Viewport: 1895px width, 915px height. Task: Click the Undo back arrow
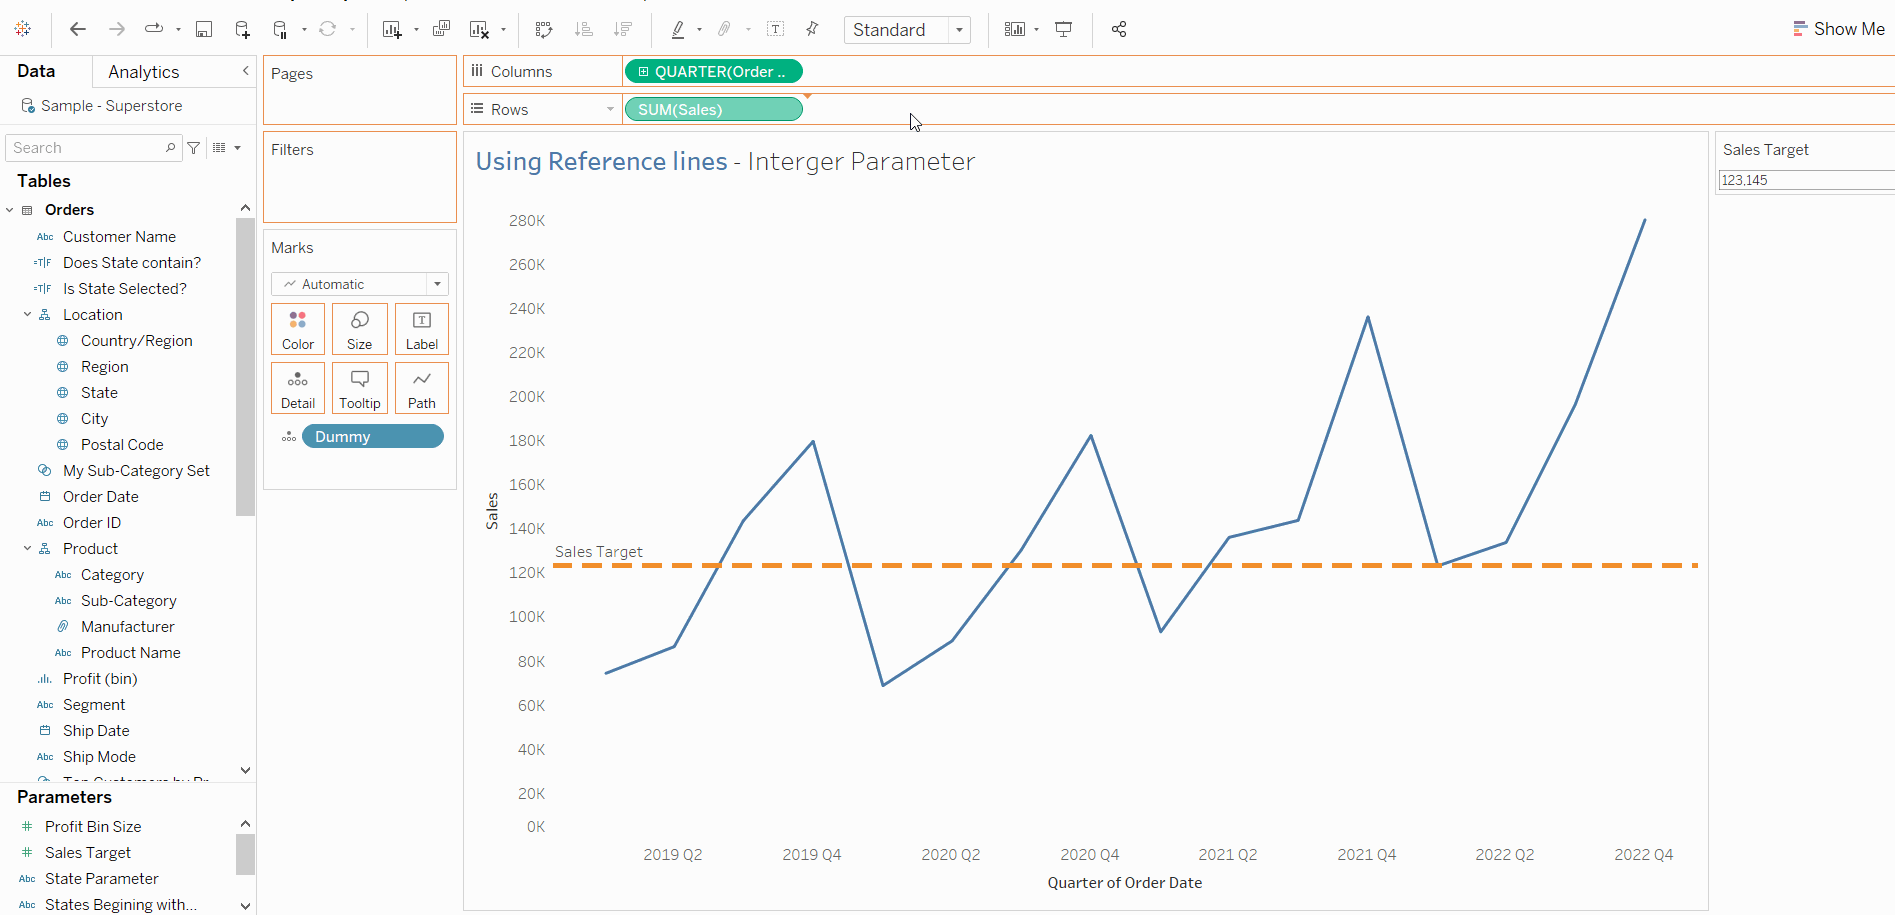78,29
